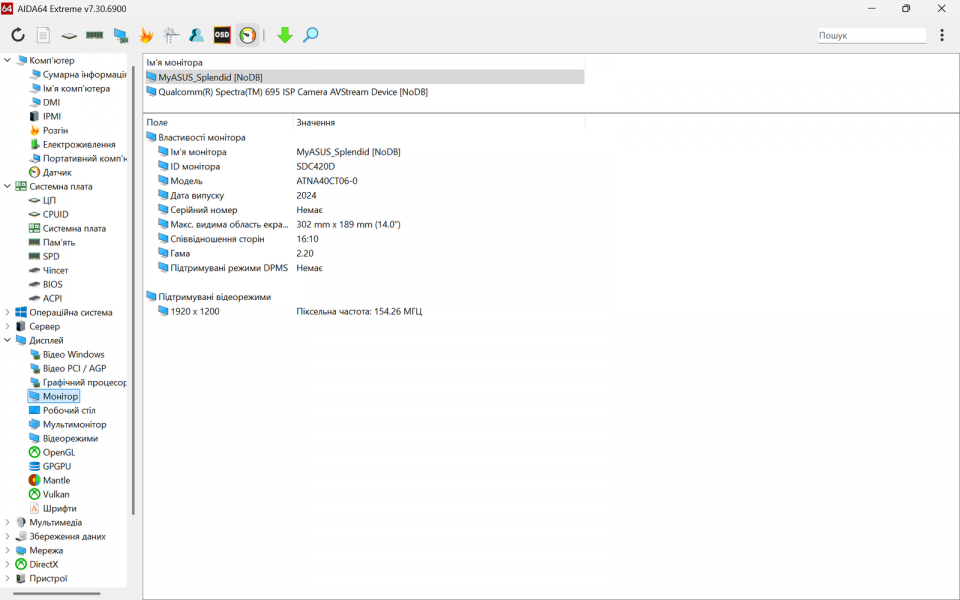
Task: Select the 1920 x 1200 video mode row
Action: click(290, 312)
